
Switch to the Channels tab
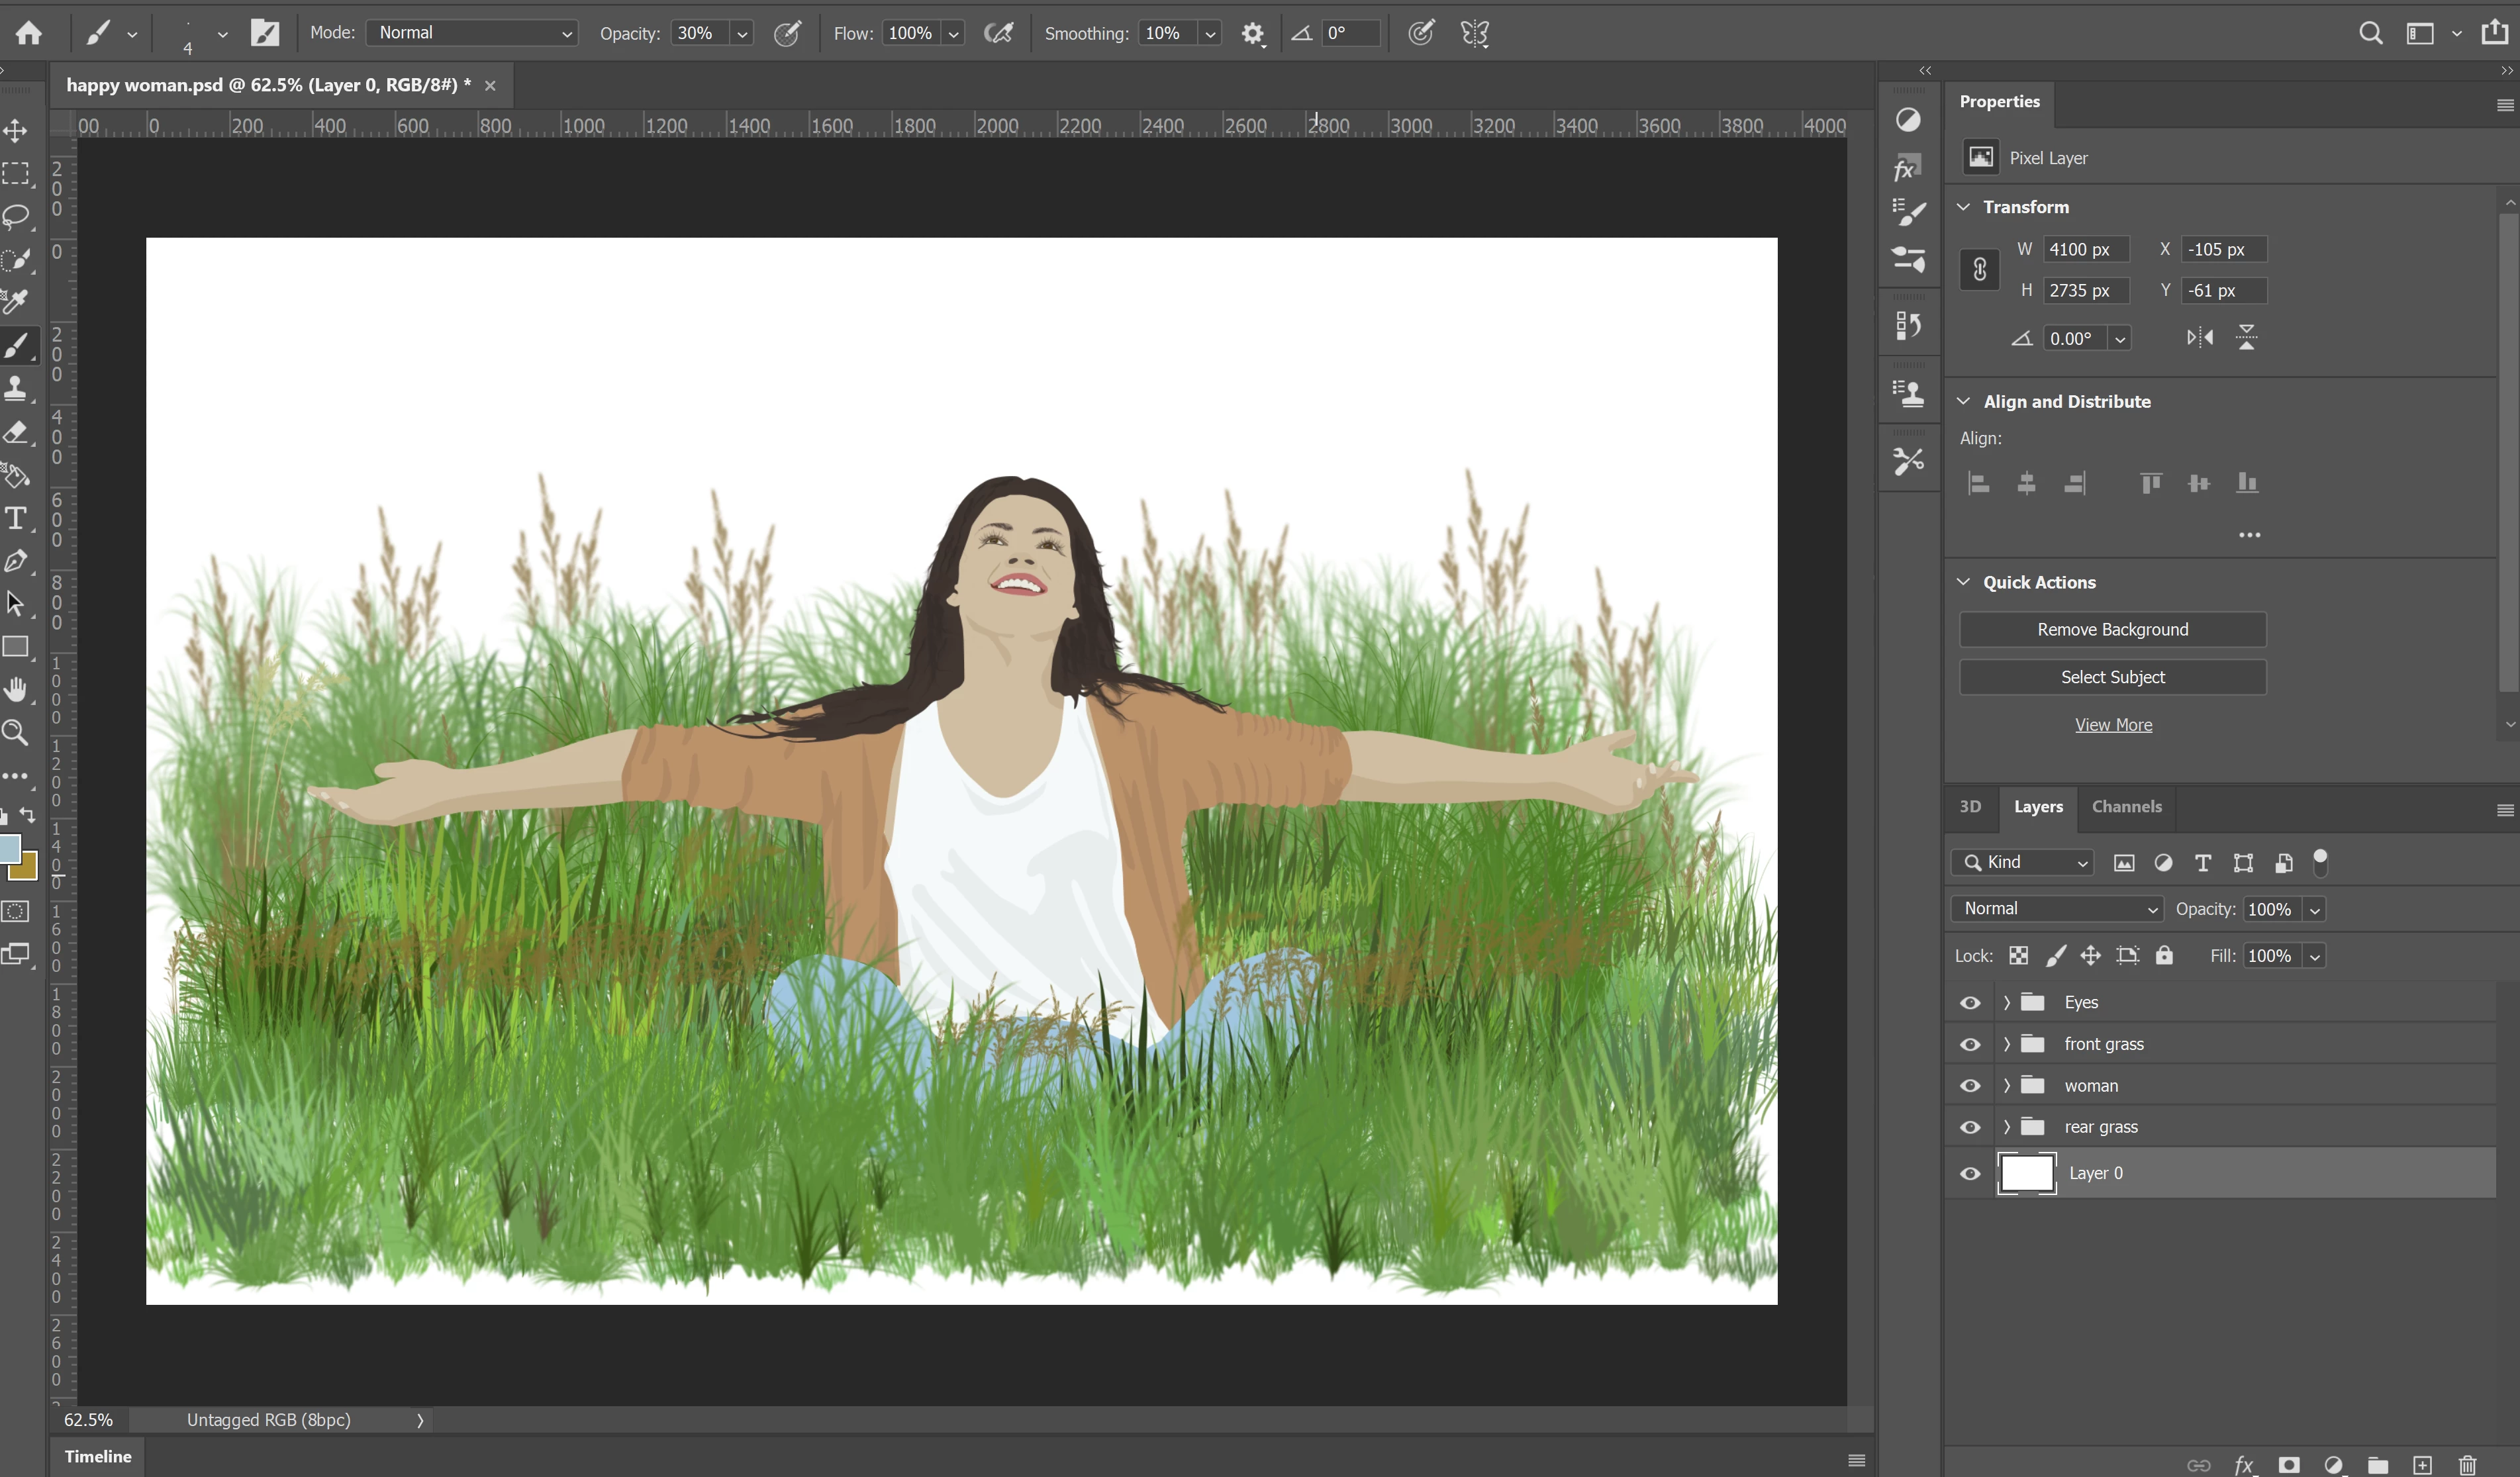click(x=2126, y=806)
